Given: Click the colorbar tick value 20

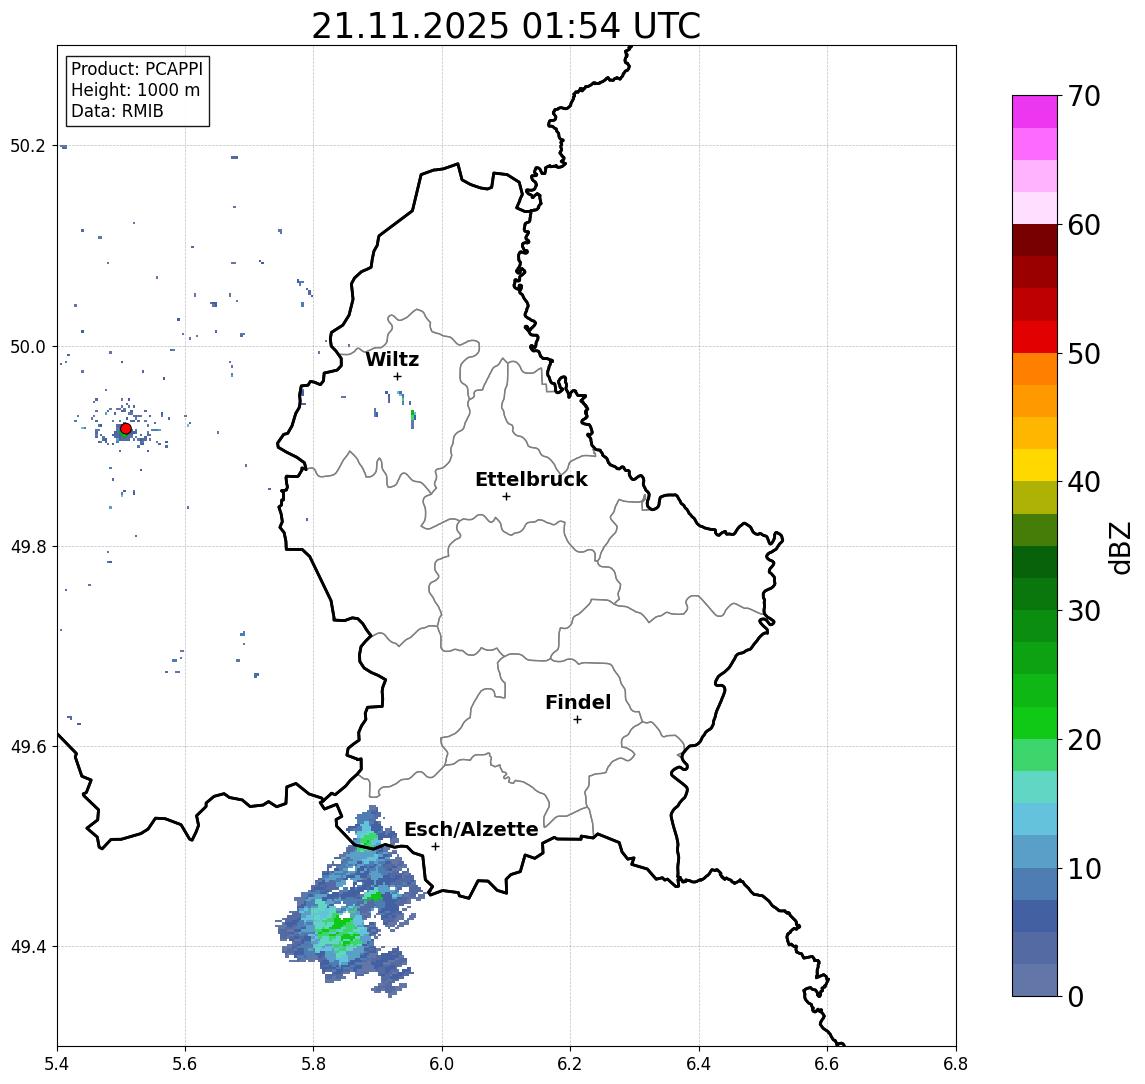Looking at the screenshot, I should (1084, 740).
